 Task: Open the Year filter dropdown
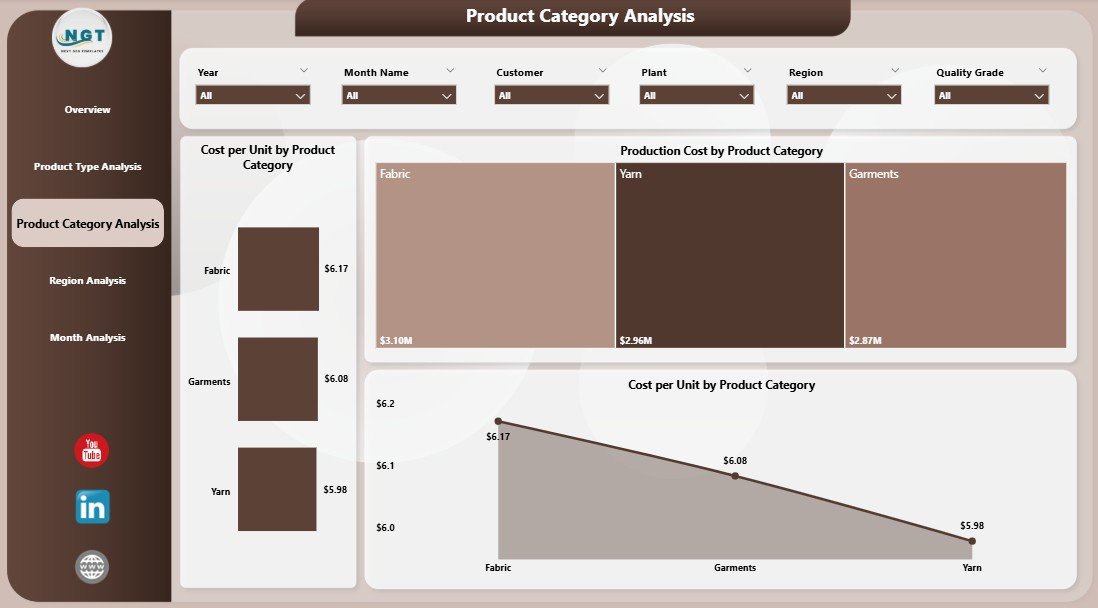[251, 95]
